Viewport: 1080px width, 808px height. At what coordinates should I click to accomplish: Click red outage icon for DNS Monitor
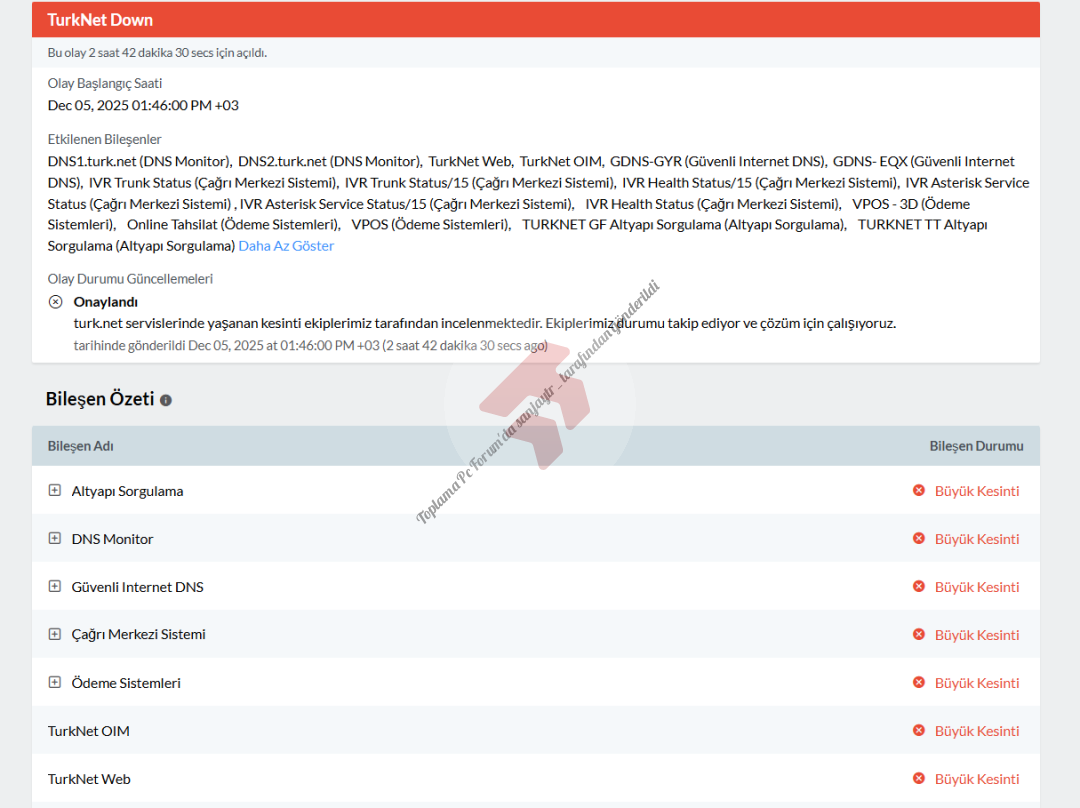tap(919, 538)
